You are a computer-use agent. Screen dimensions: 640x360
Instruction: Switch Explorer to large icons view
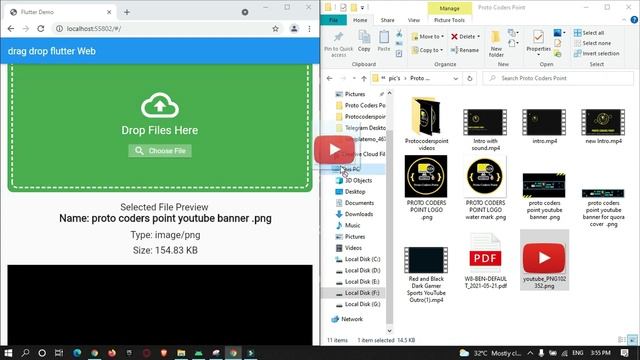tap(632, 340)
